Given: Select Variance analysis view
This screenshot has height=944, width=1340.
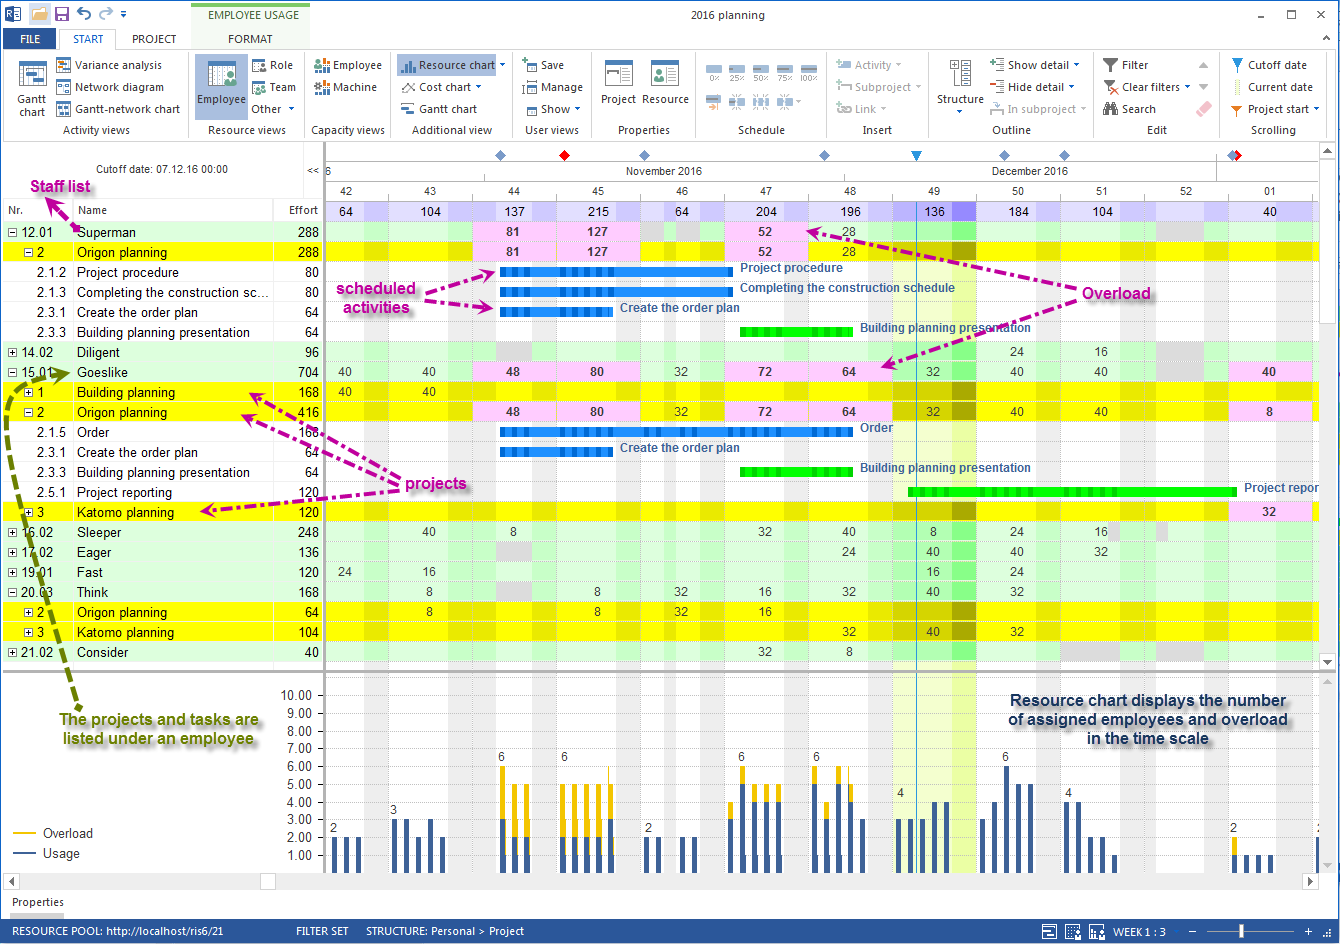Looking at the screenshot, I should coord(109,65).
